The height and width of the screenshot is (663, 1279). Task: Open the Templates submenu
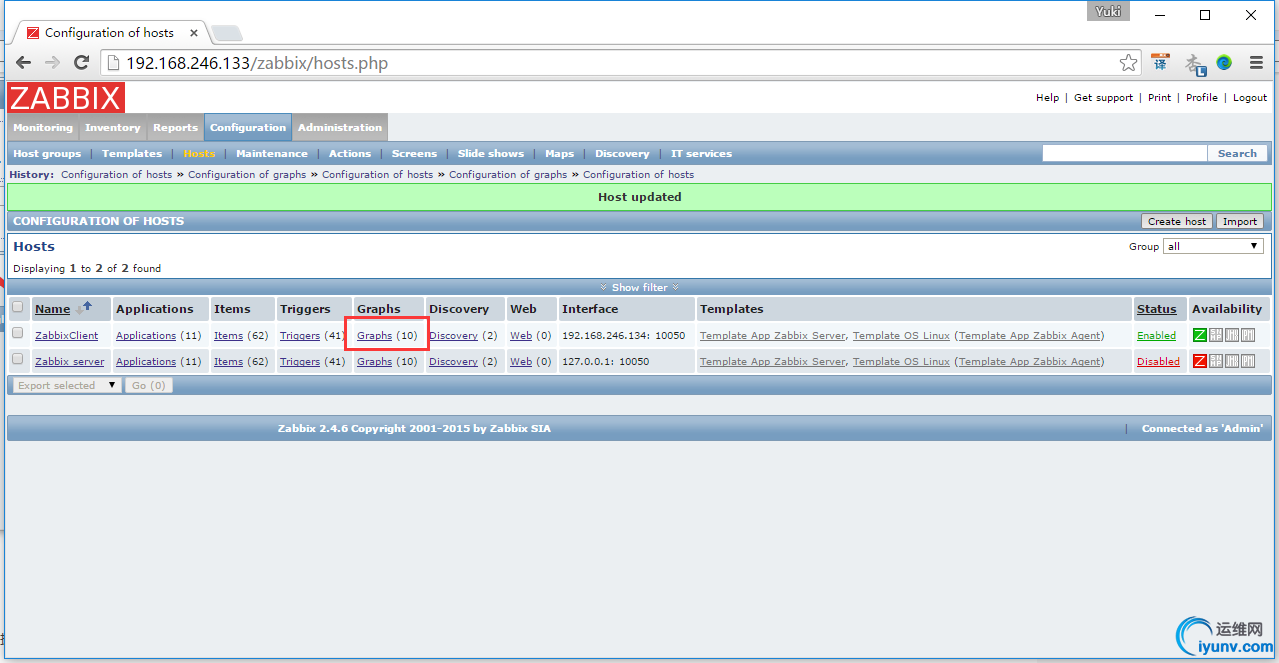click(x=132, y=154)
